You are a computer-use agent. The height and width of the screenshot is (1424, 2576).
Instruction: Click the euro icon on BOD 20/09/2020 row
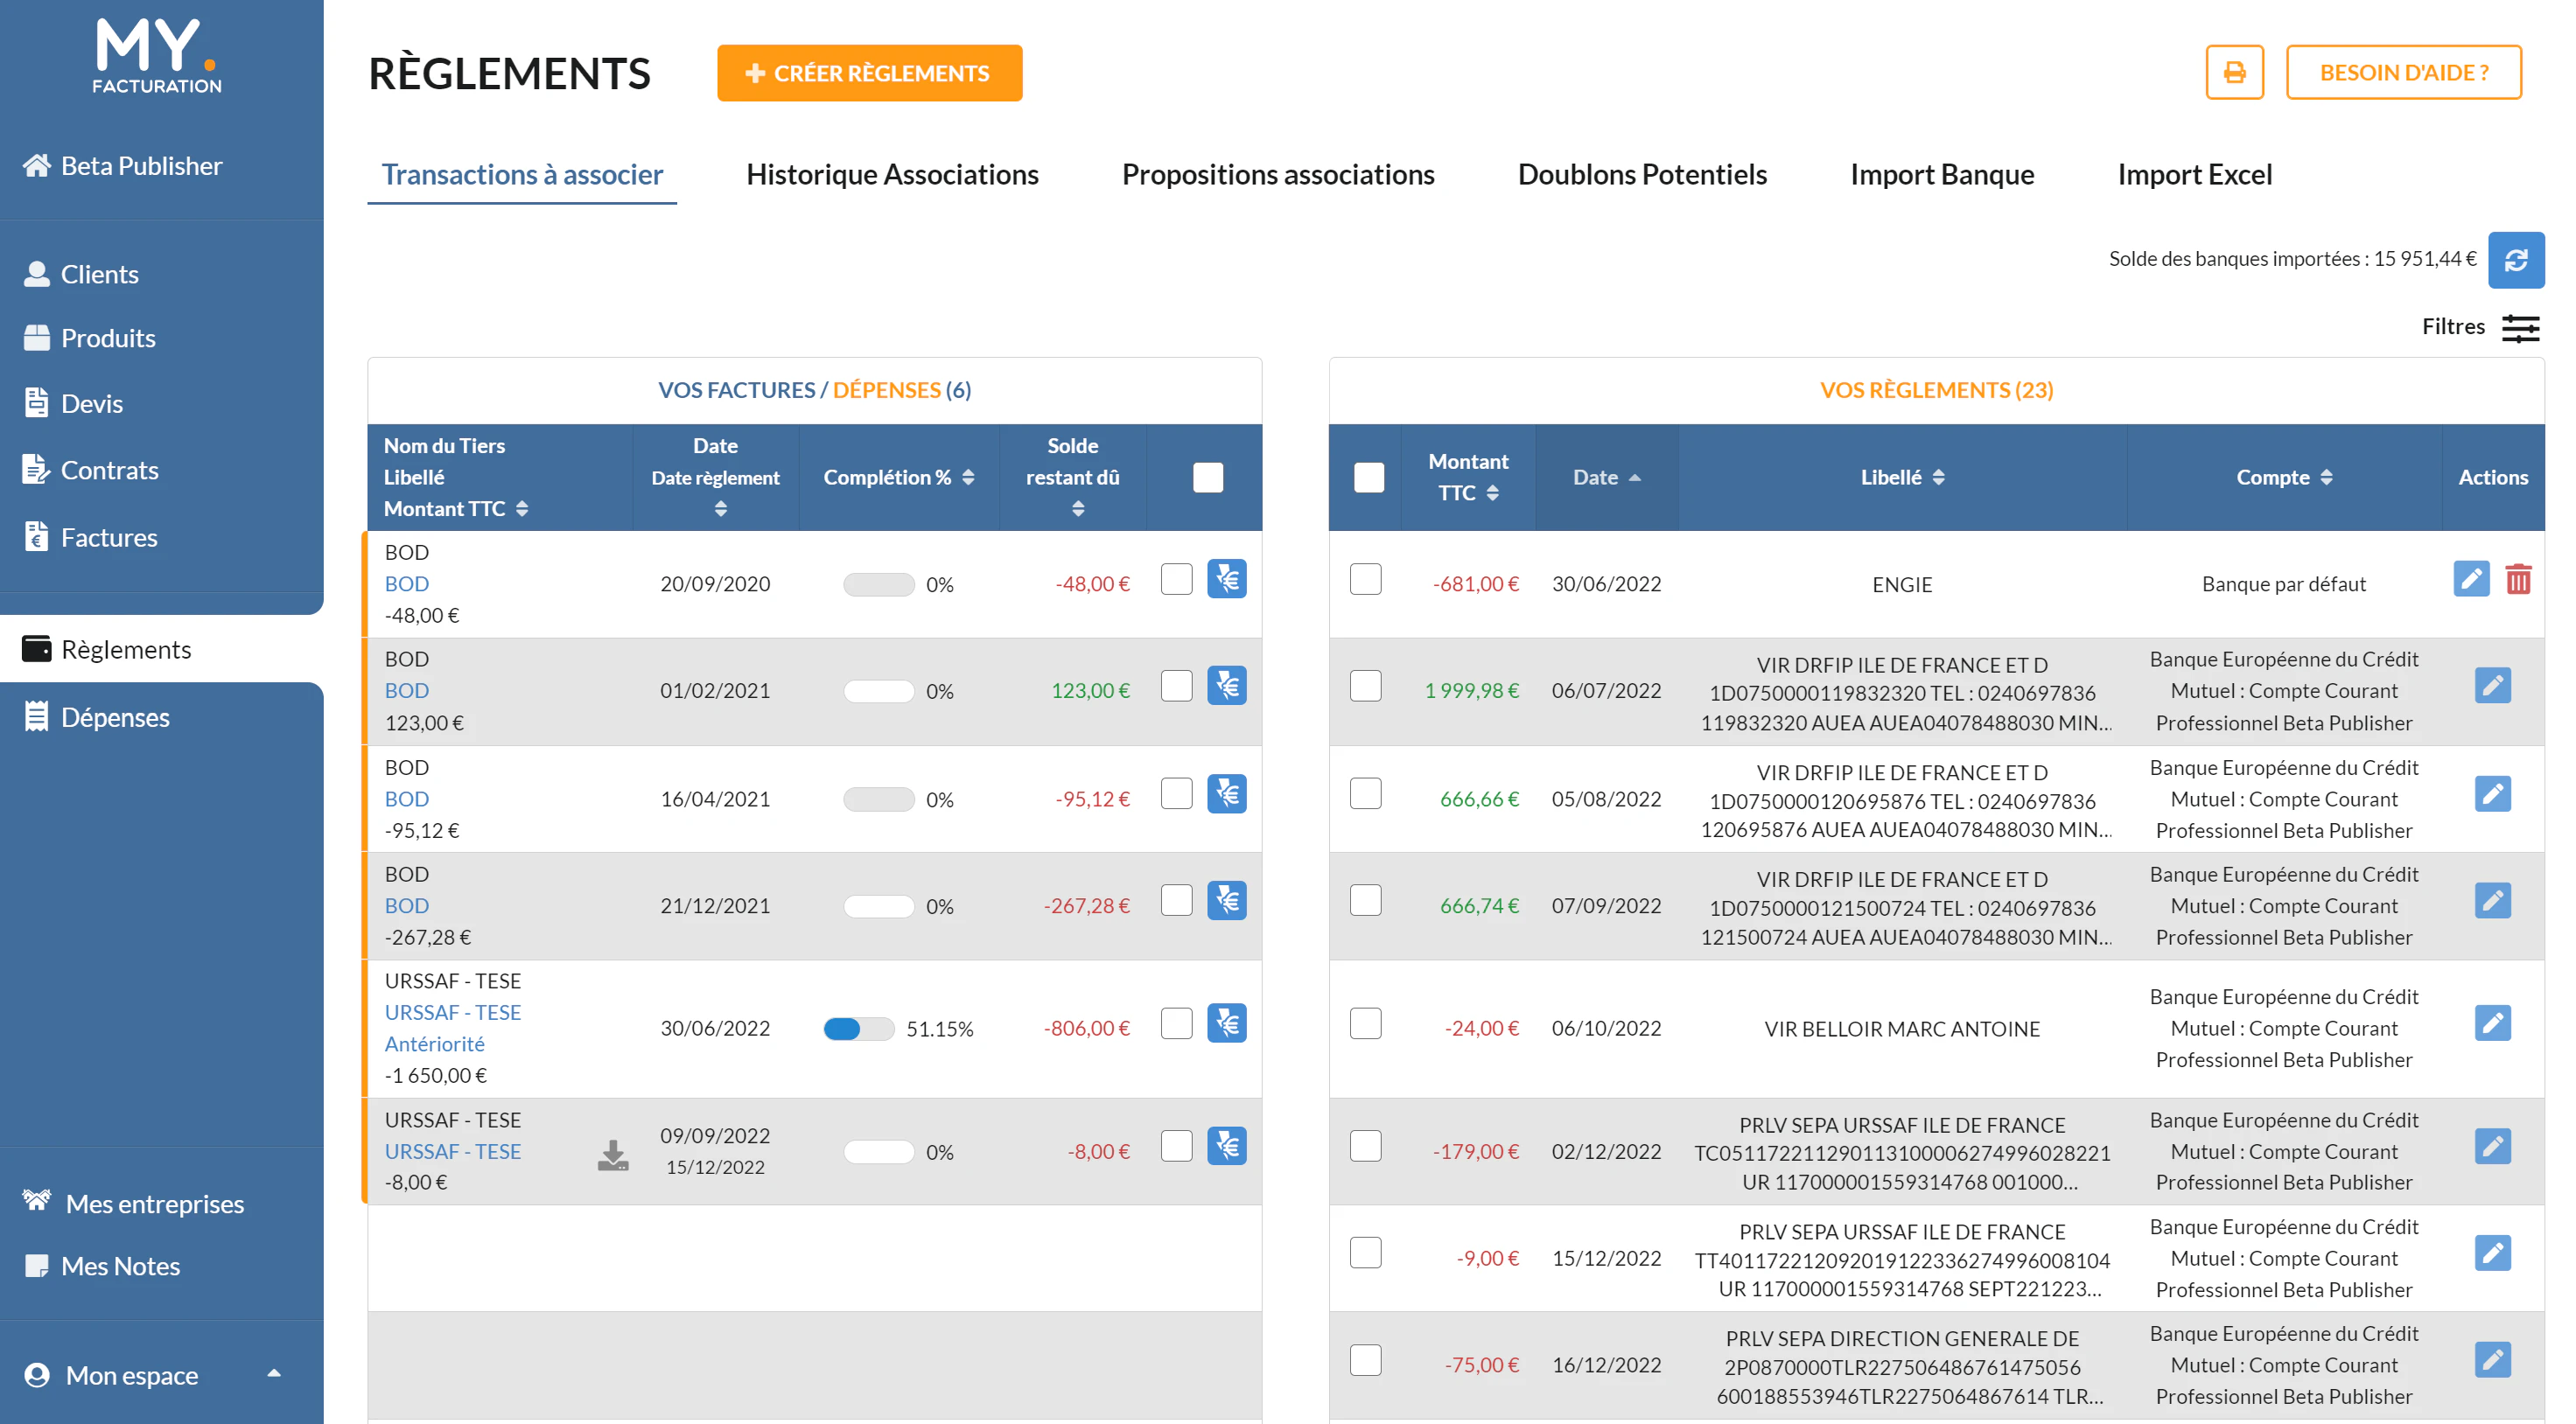(1227, 579)
